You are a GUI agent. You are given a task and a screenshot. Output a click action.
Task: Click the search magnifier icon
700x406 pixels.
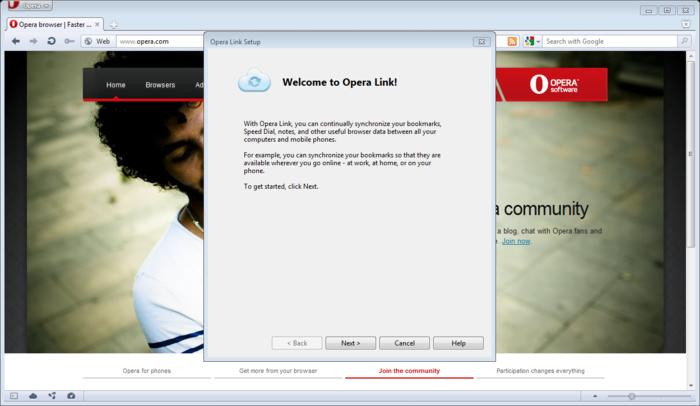point(684,41)
